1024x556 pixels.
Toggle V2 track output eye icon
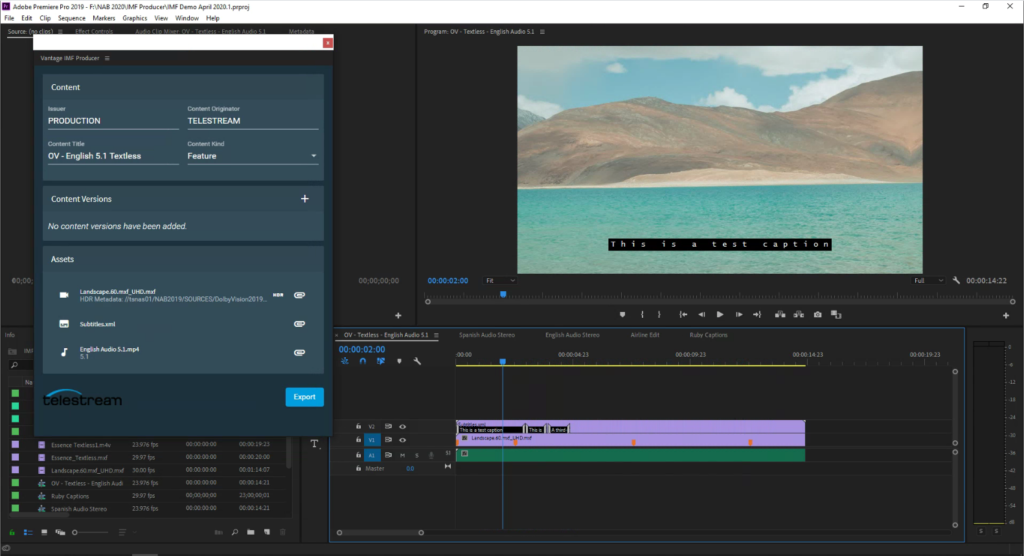402,426
